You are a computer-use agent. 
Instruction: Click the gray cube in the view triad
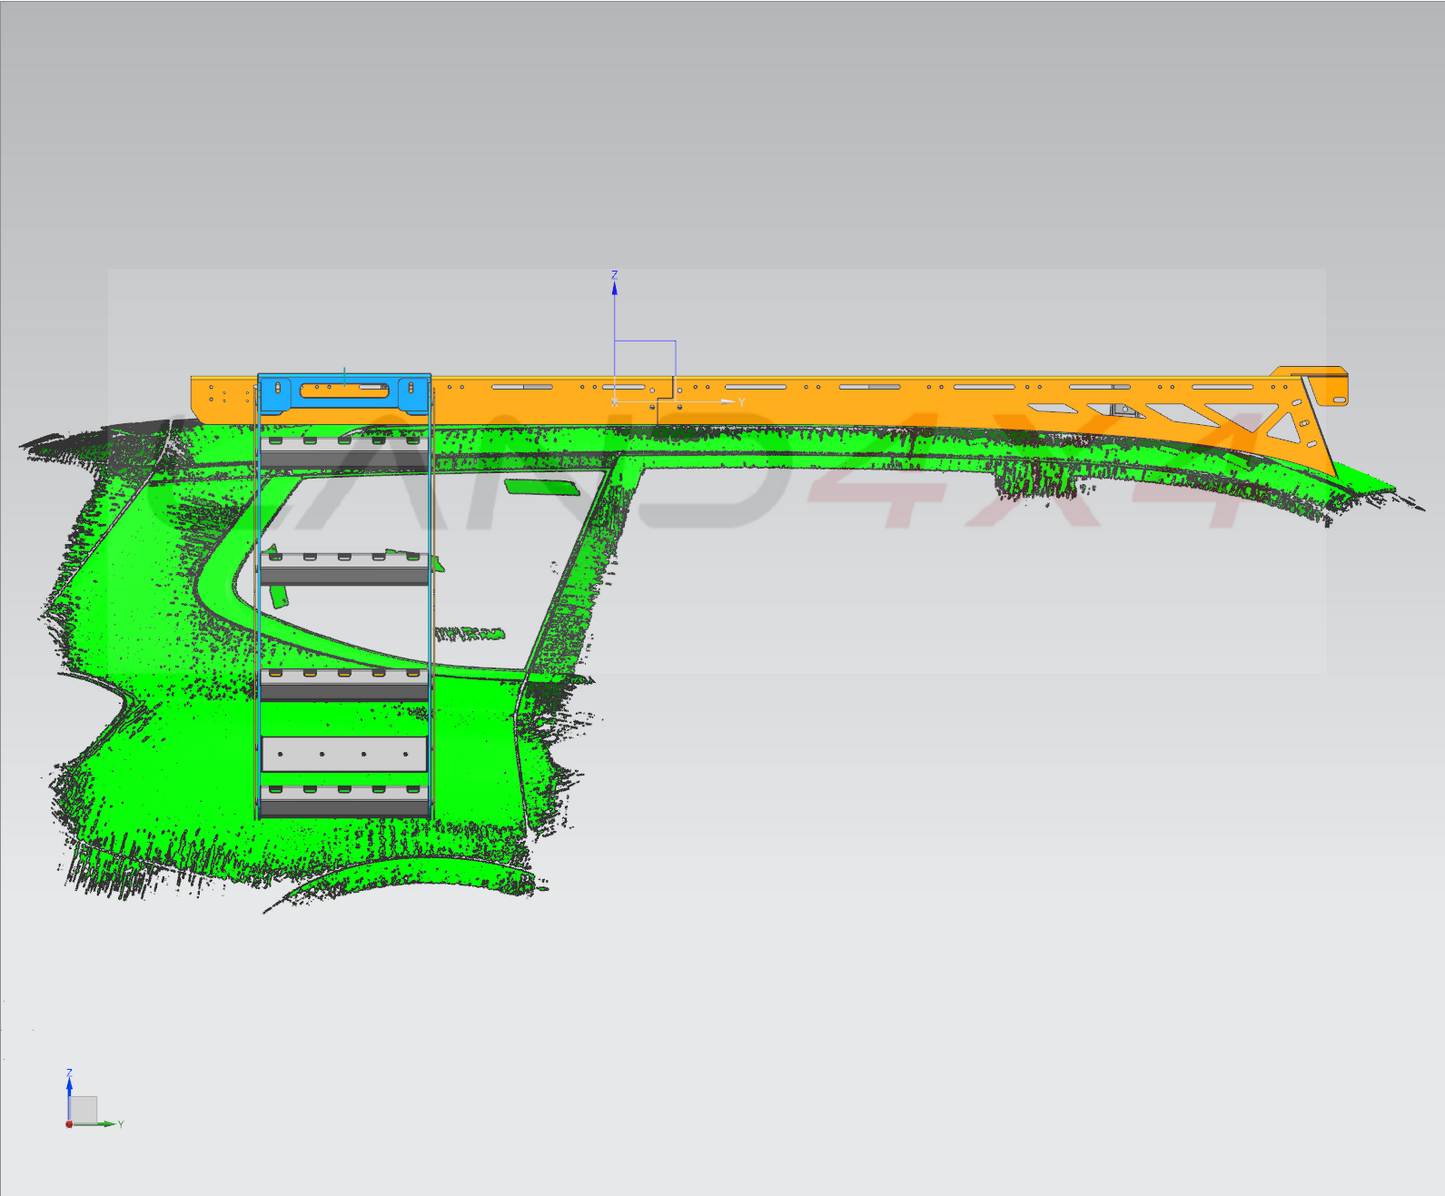pos(83,1109)
